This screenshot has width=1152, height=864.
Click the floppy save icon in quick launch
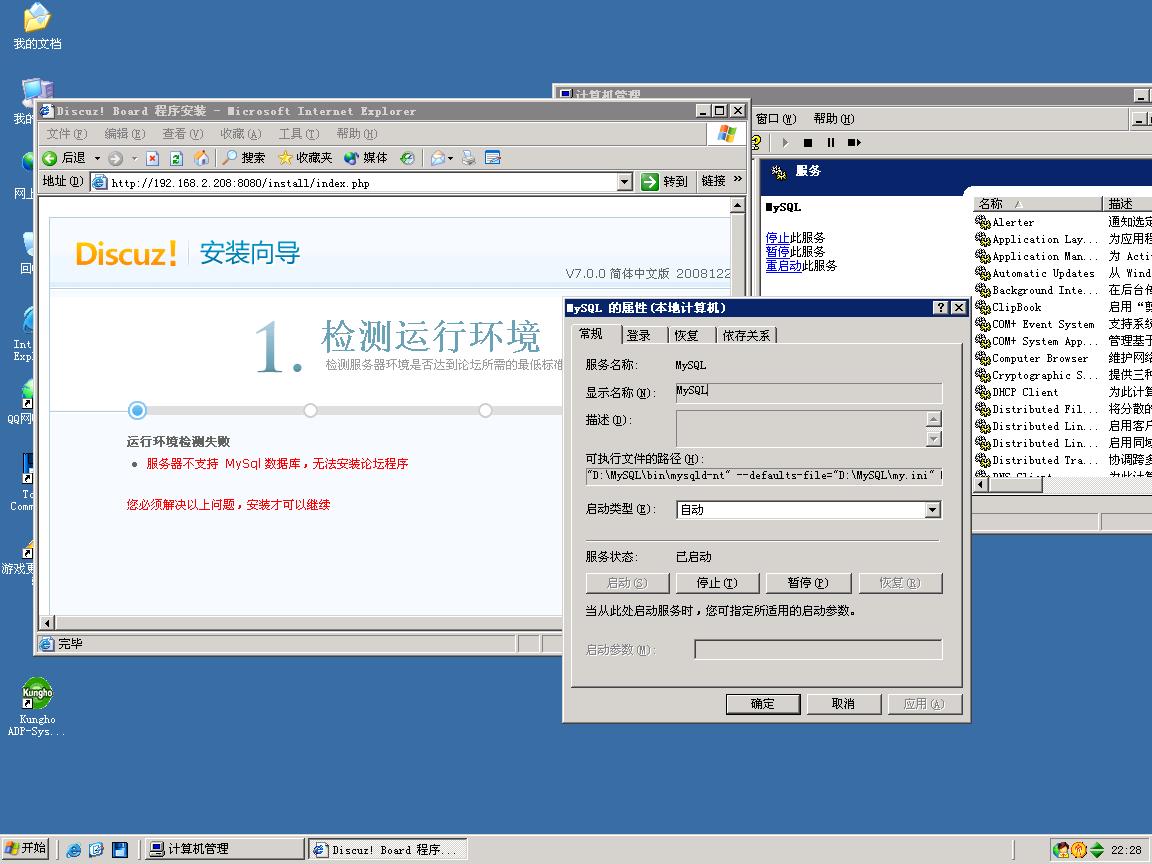point(120,850)
